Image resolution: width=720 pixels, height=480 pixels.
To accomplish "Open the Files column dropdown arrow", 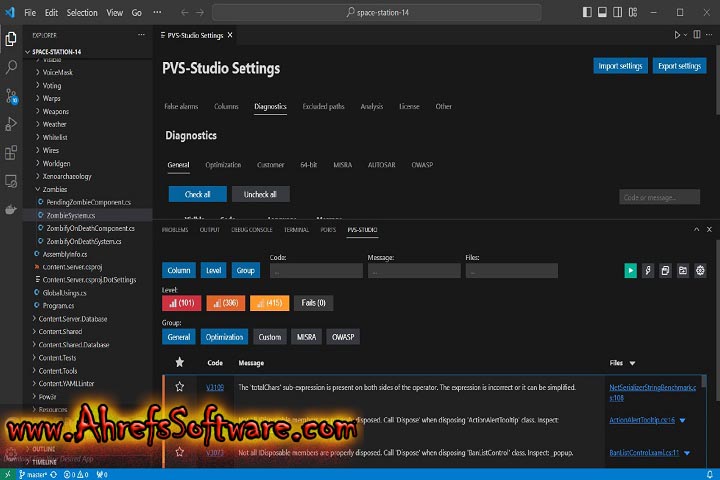I will [x=632, y=363].
